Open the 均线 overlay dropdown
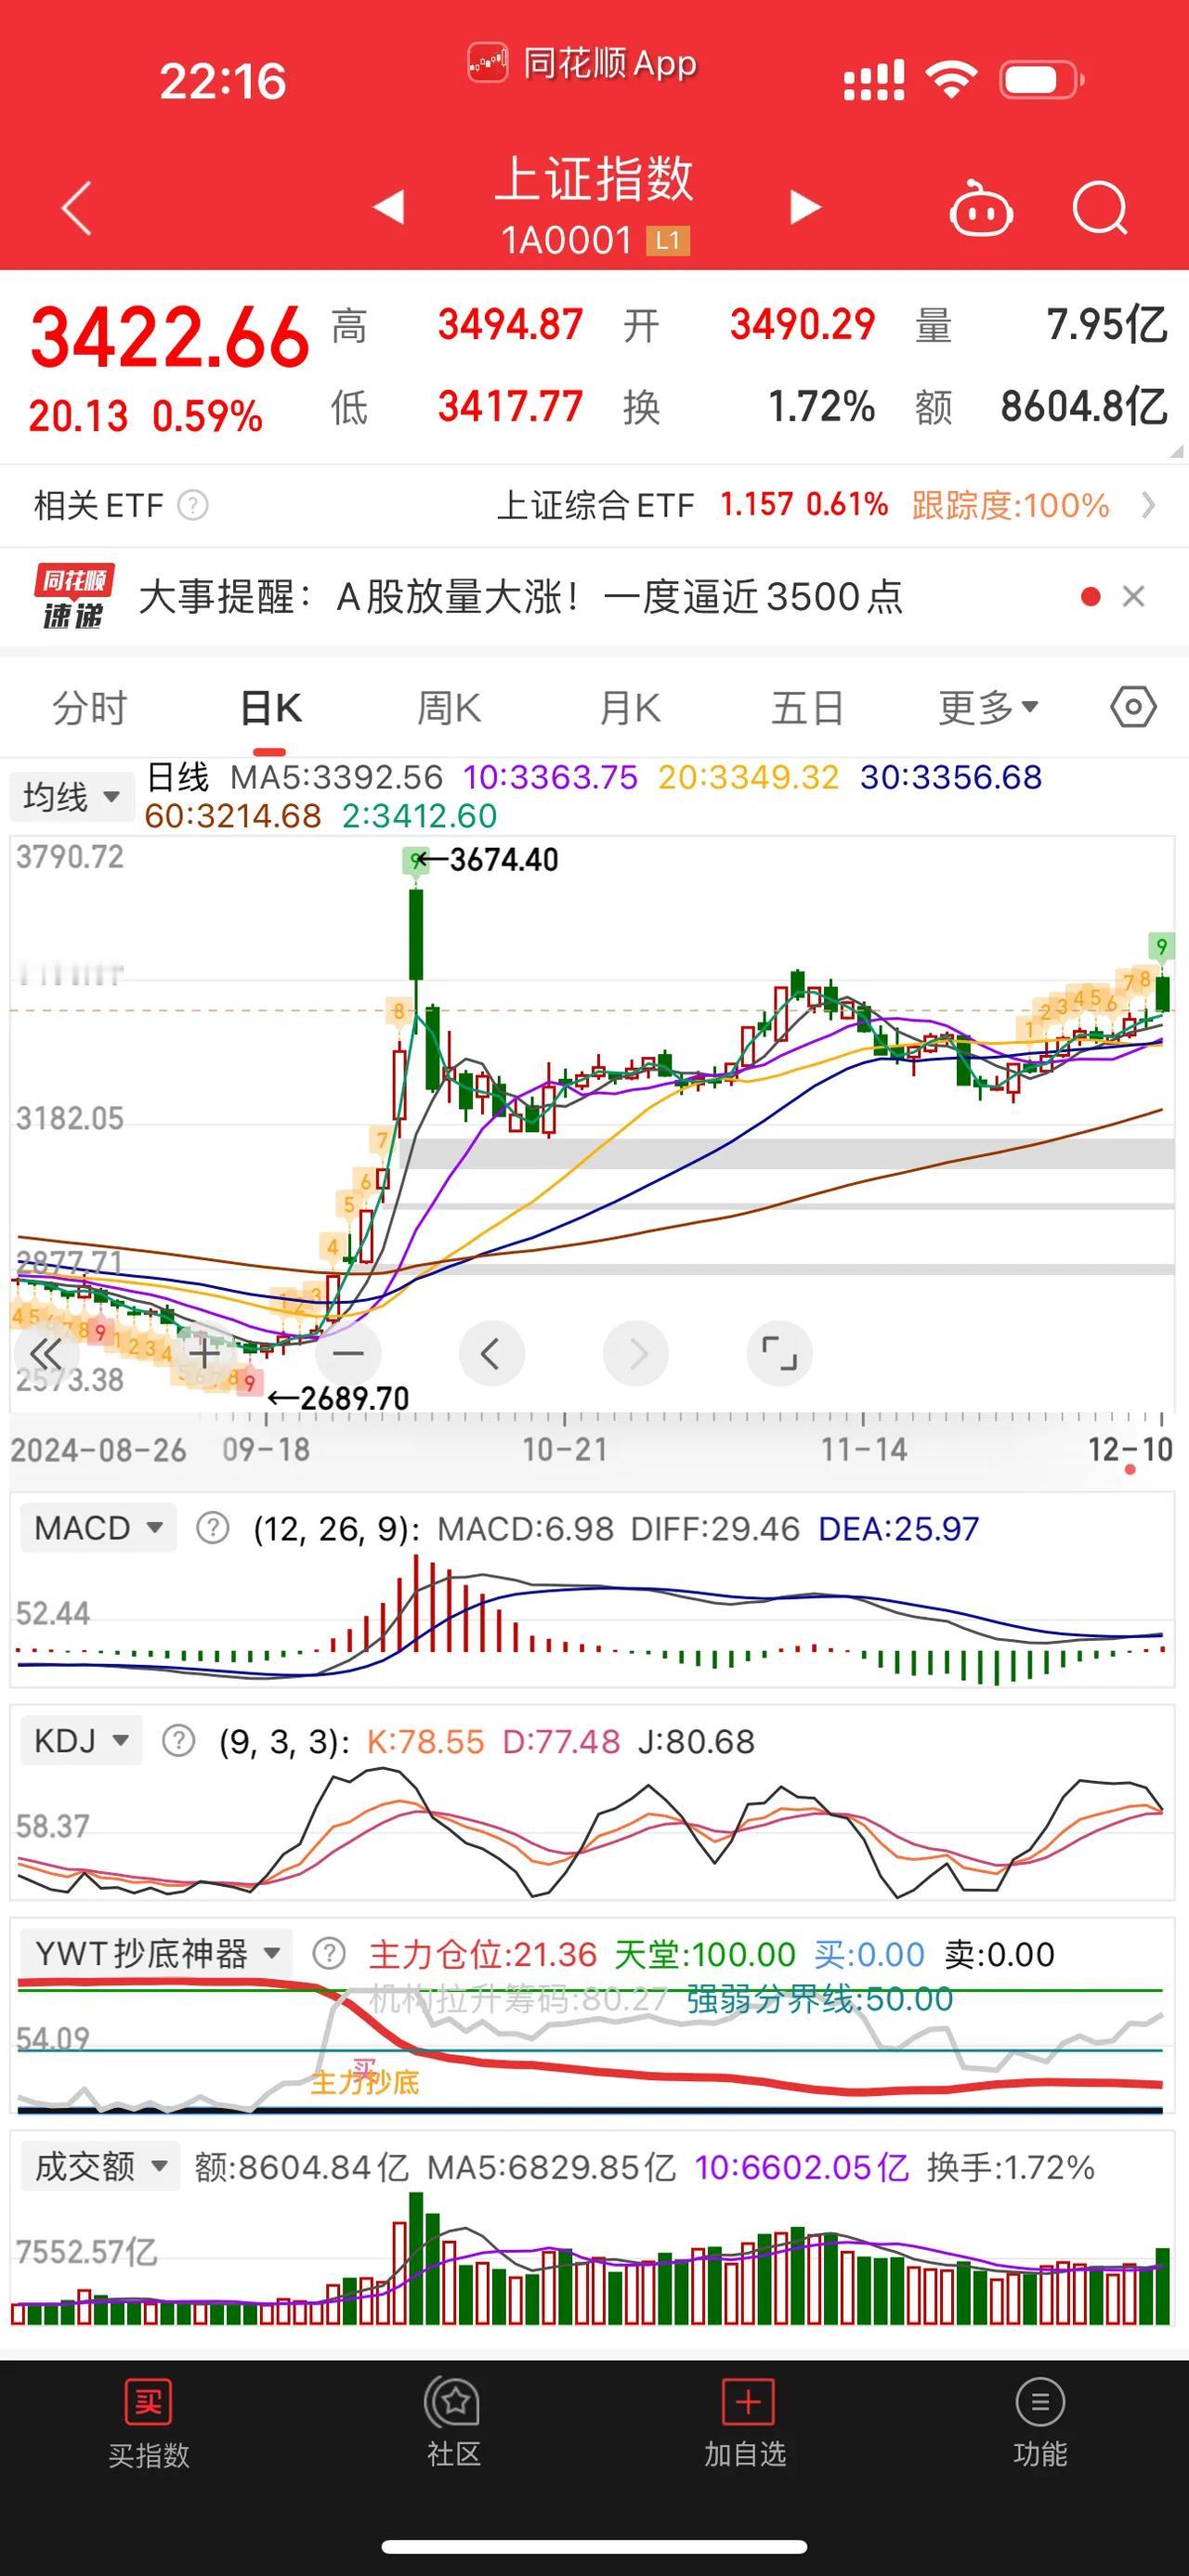 [x=71, y=797]
